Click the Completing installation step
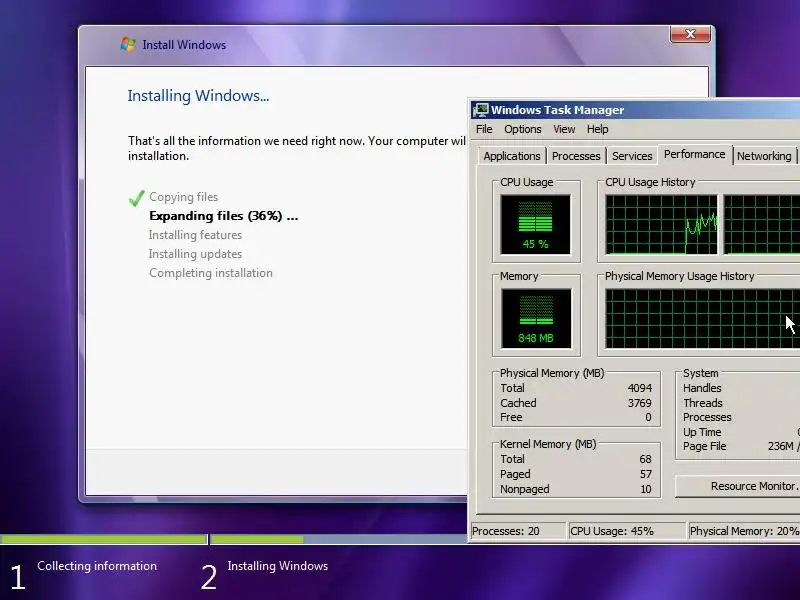The width and height of the screenshot is (800, 600). [211, 273]
